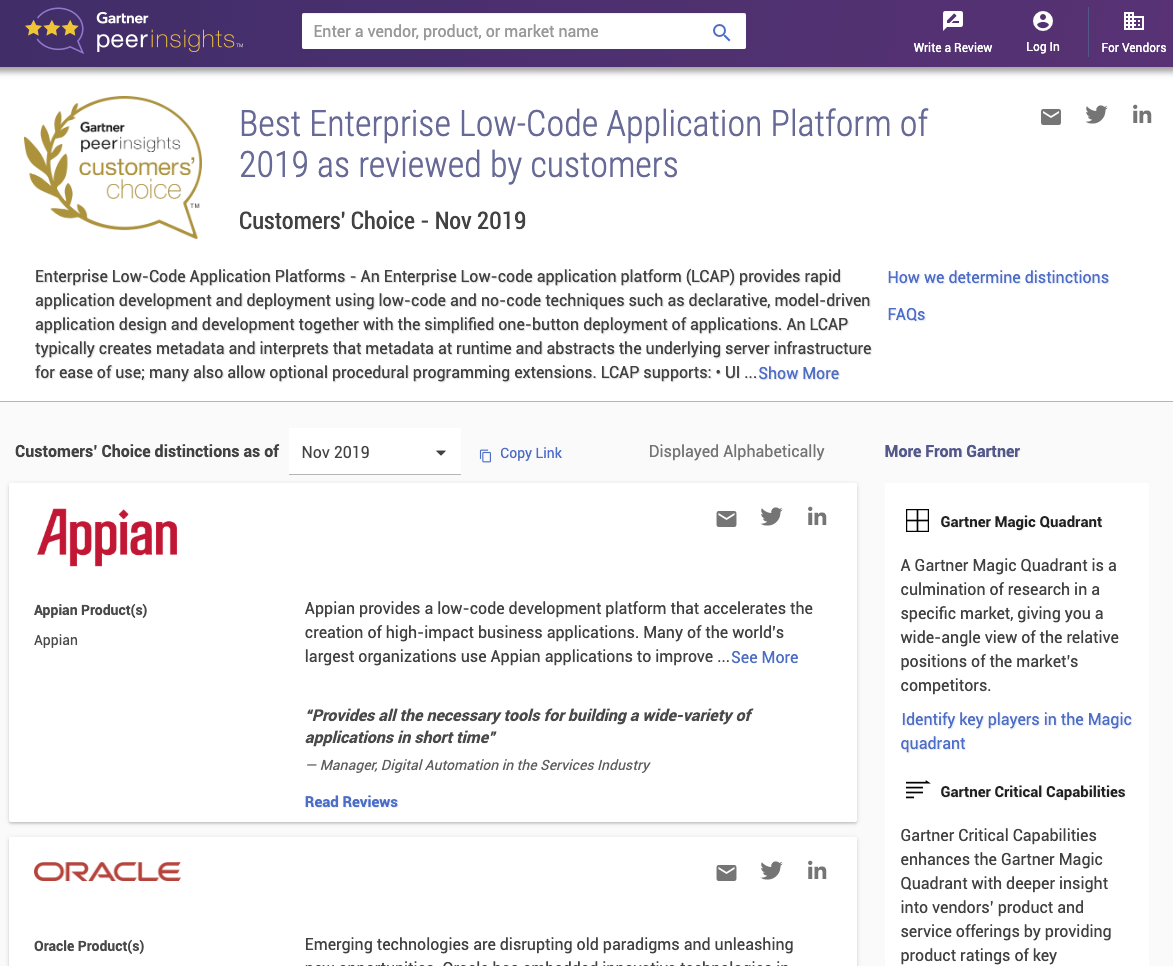Click the Oracle Product(s) label
This screenshot has width=1173, height=966.
[89, 946]
